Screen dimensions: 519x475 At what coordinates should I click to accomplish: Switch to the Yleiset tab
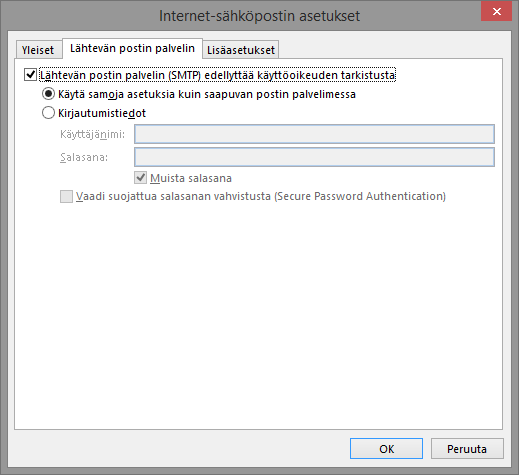click(x=39, y=50)
